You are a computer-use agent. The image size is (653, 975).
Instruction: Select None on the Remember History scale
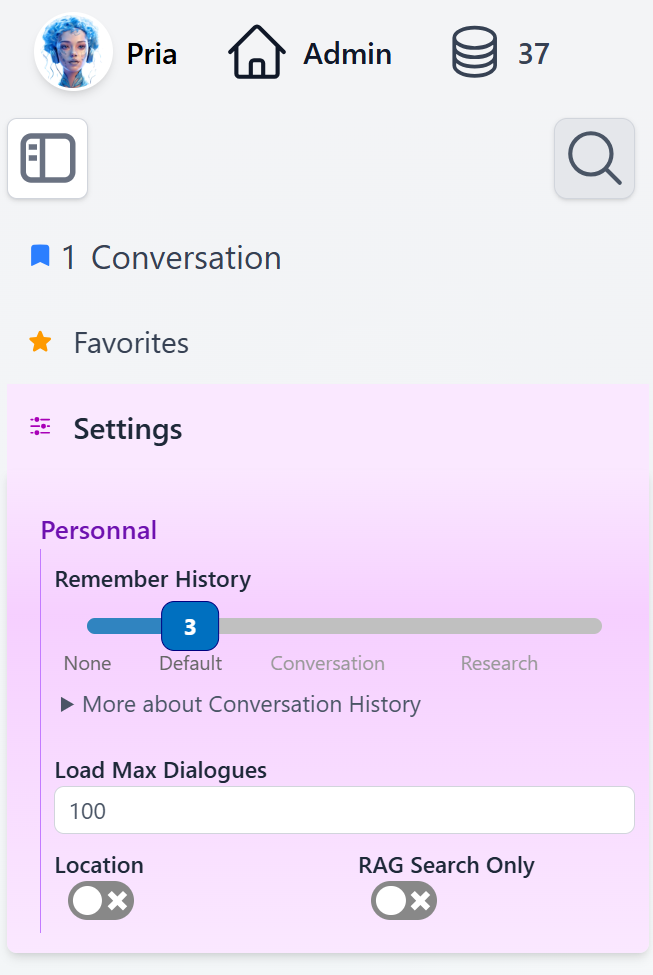click(x=87, y=663)
